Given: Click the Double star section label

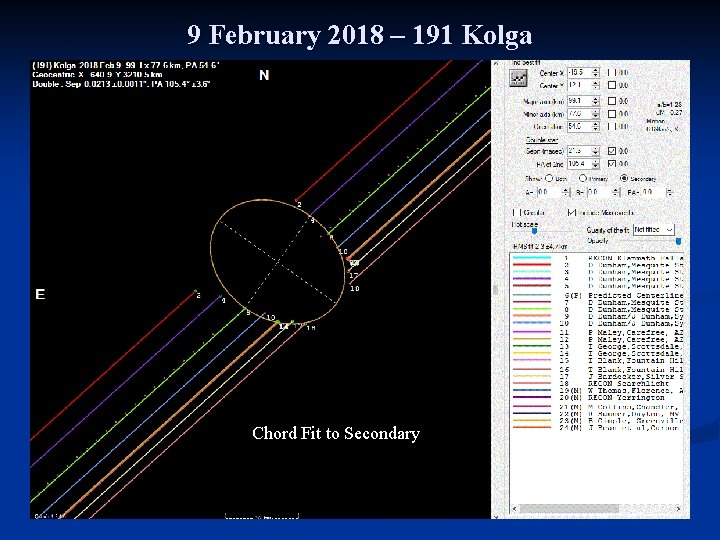Looking at the screenshot, I should [541, 140].
